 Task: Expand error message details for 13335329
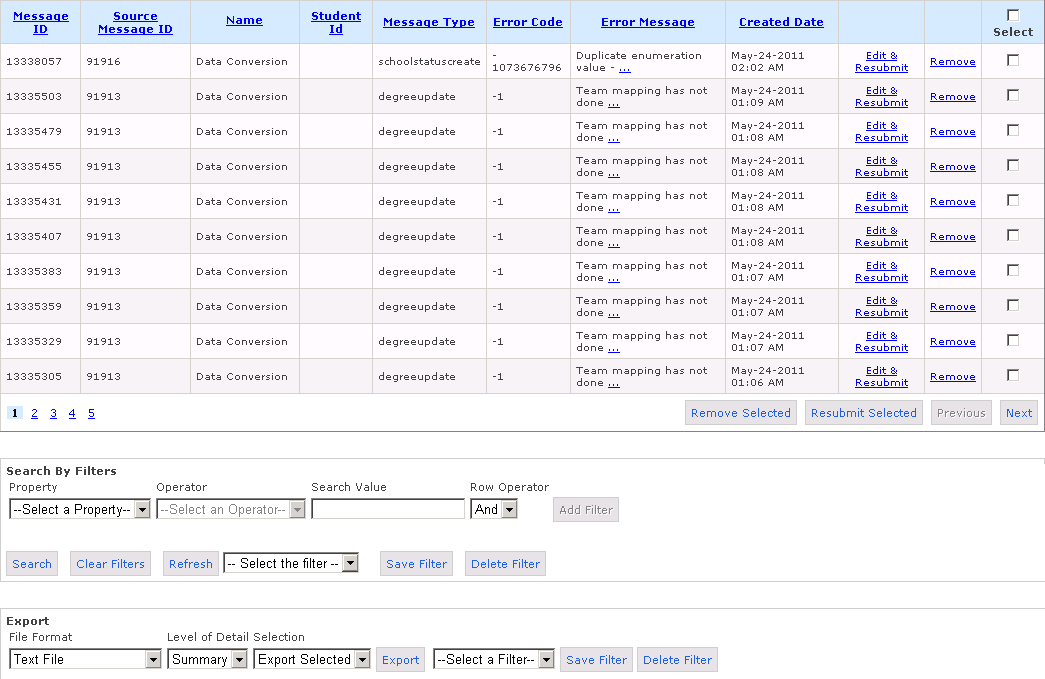click(614, 348)
